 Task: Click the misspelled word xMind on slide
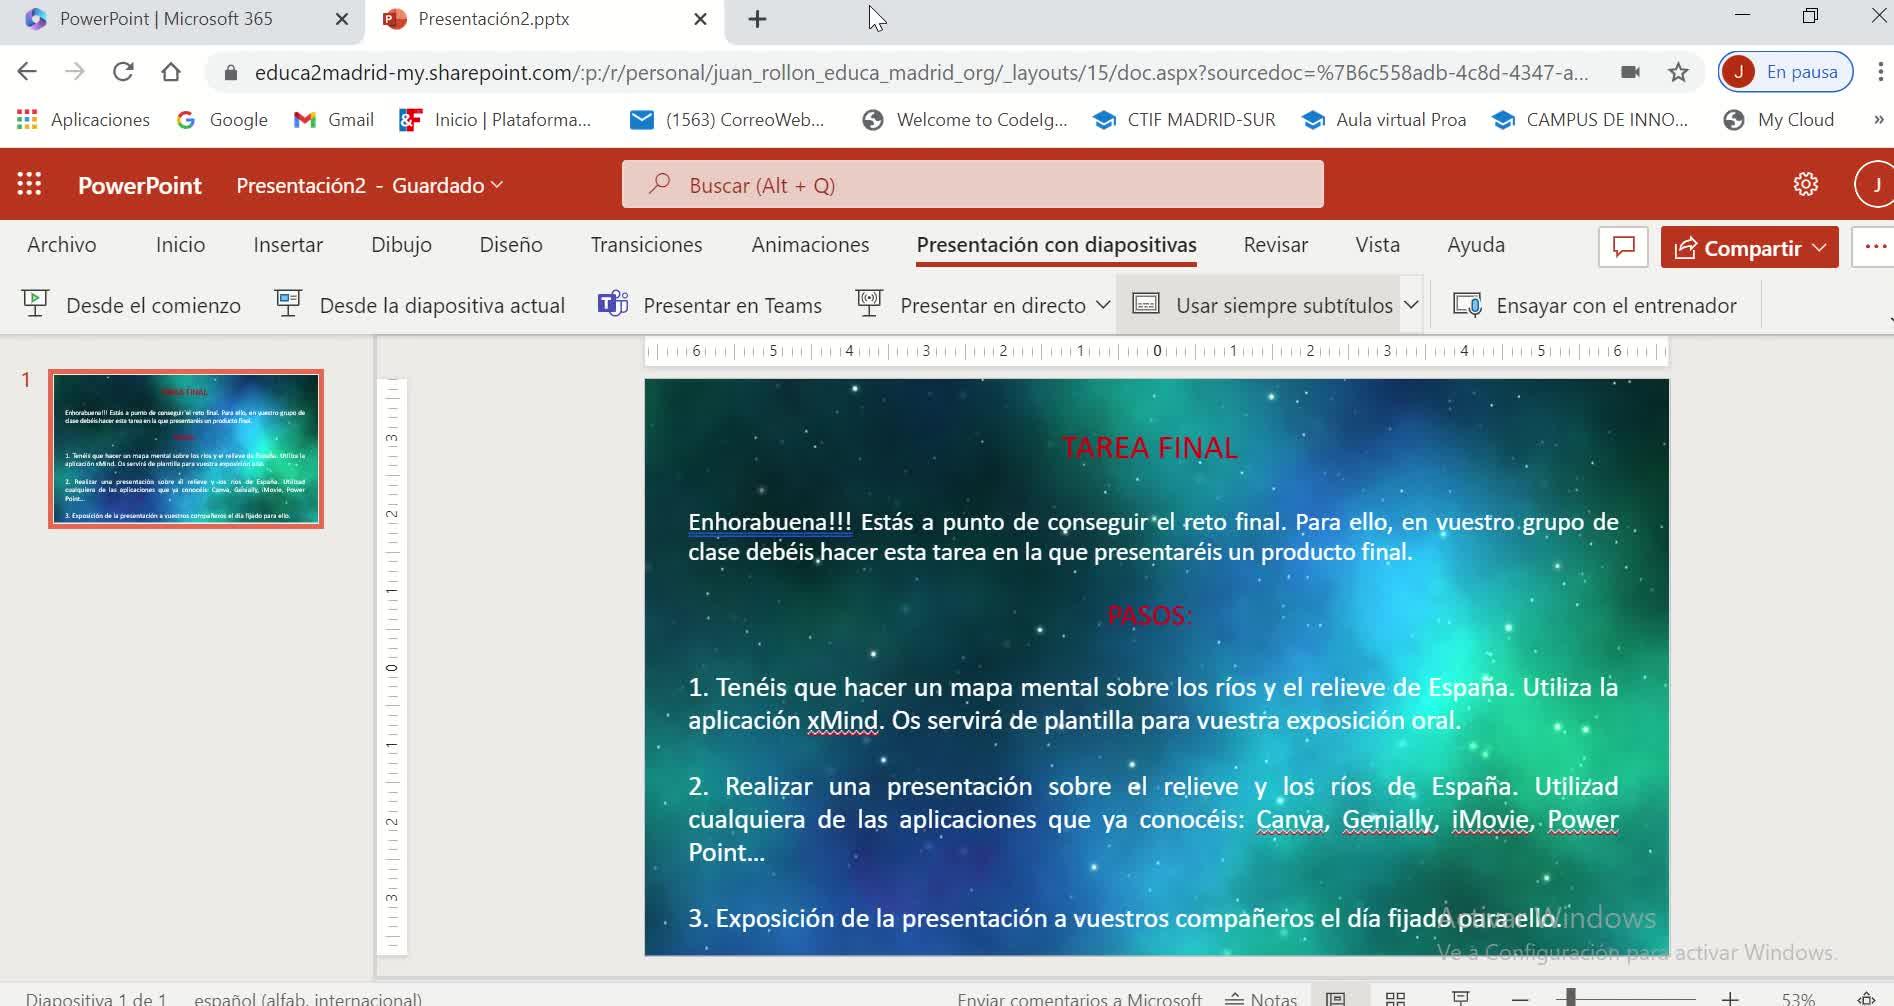coord(842,721)
